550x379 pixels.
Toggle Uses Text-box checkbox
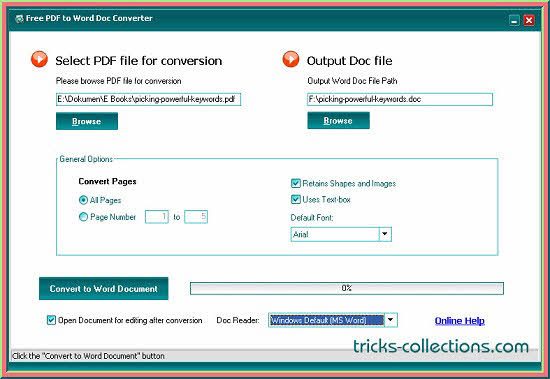tap(296, 199)
